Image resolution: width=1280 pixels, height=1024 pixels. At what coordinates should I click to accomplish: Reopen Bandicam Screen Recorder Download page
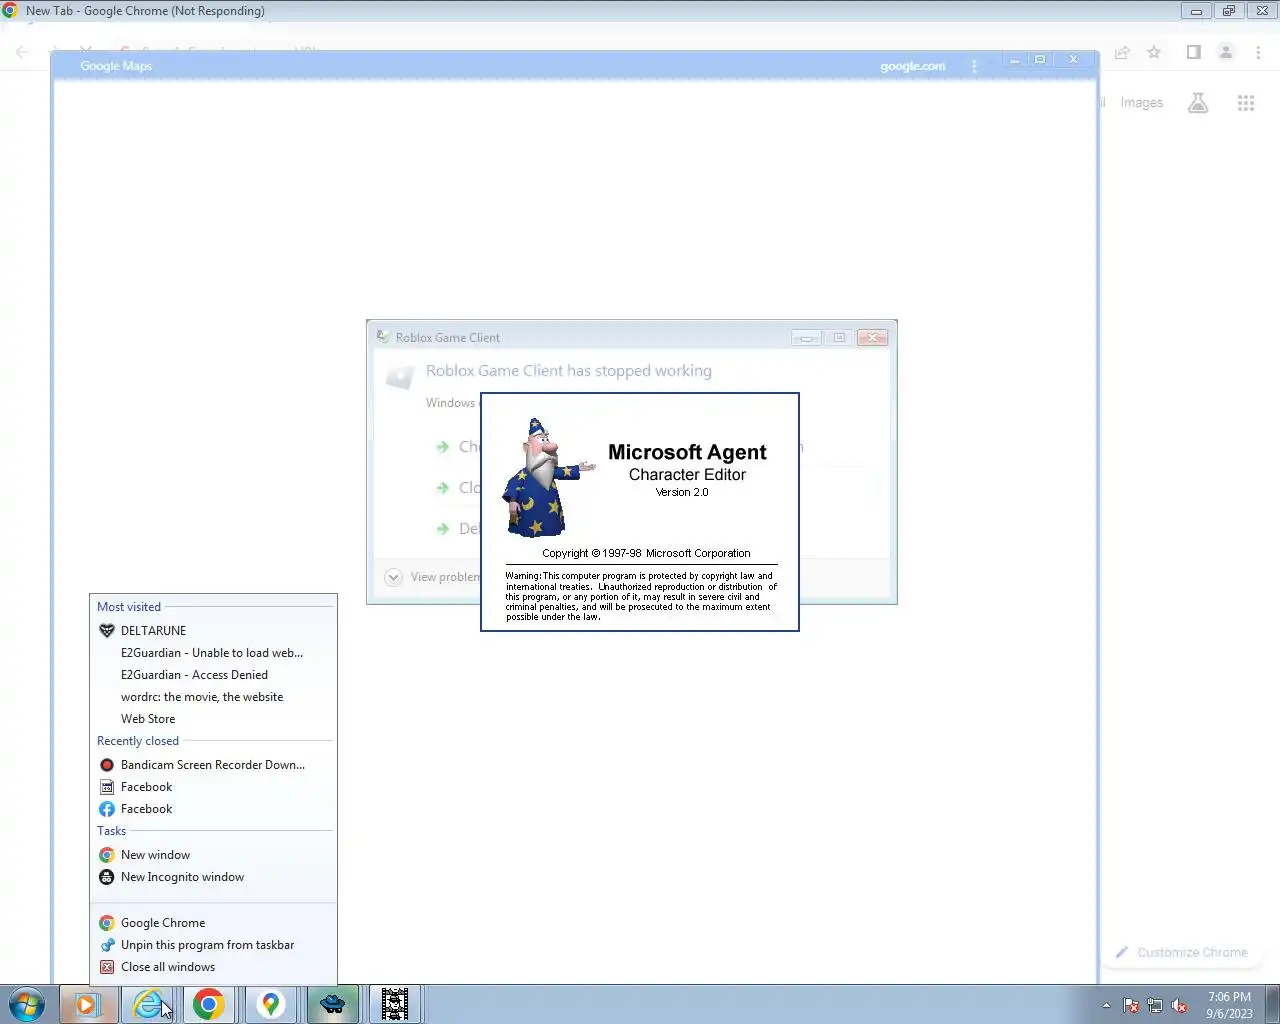(x=213, y=765)
